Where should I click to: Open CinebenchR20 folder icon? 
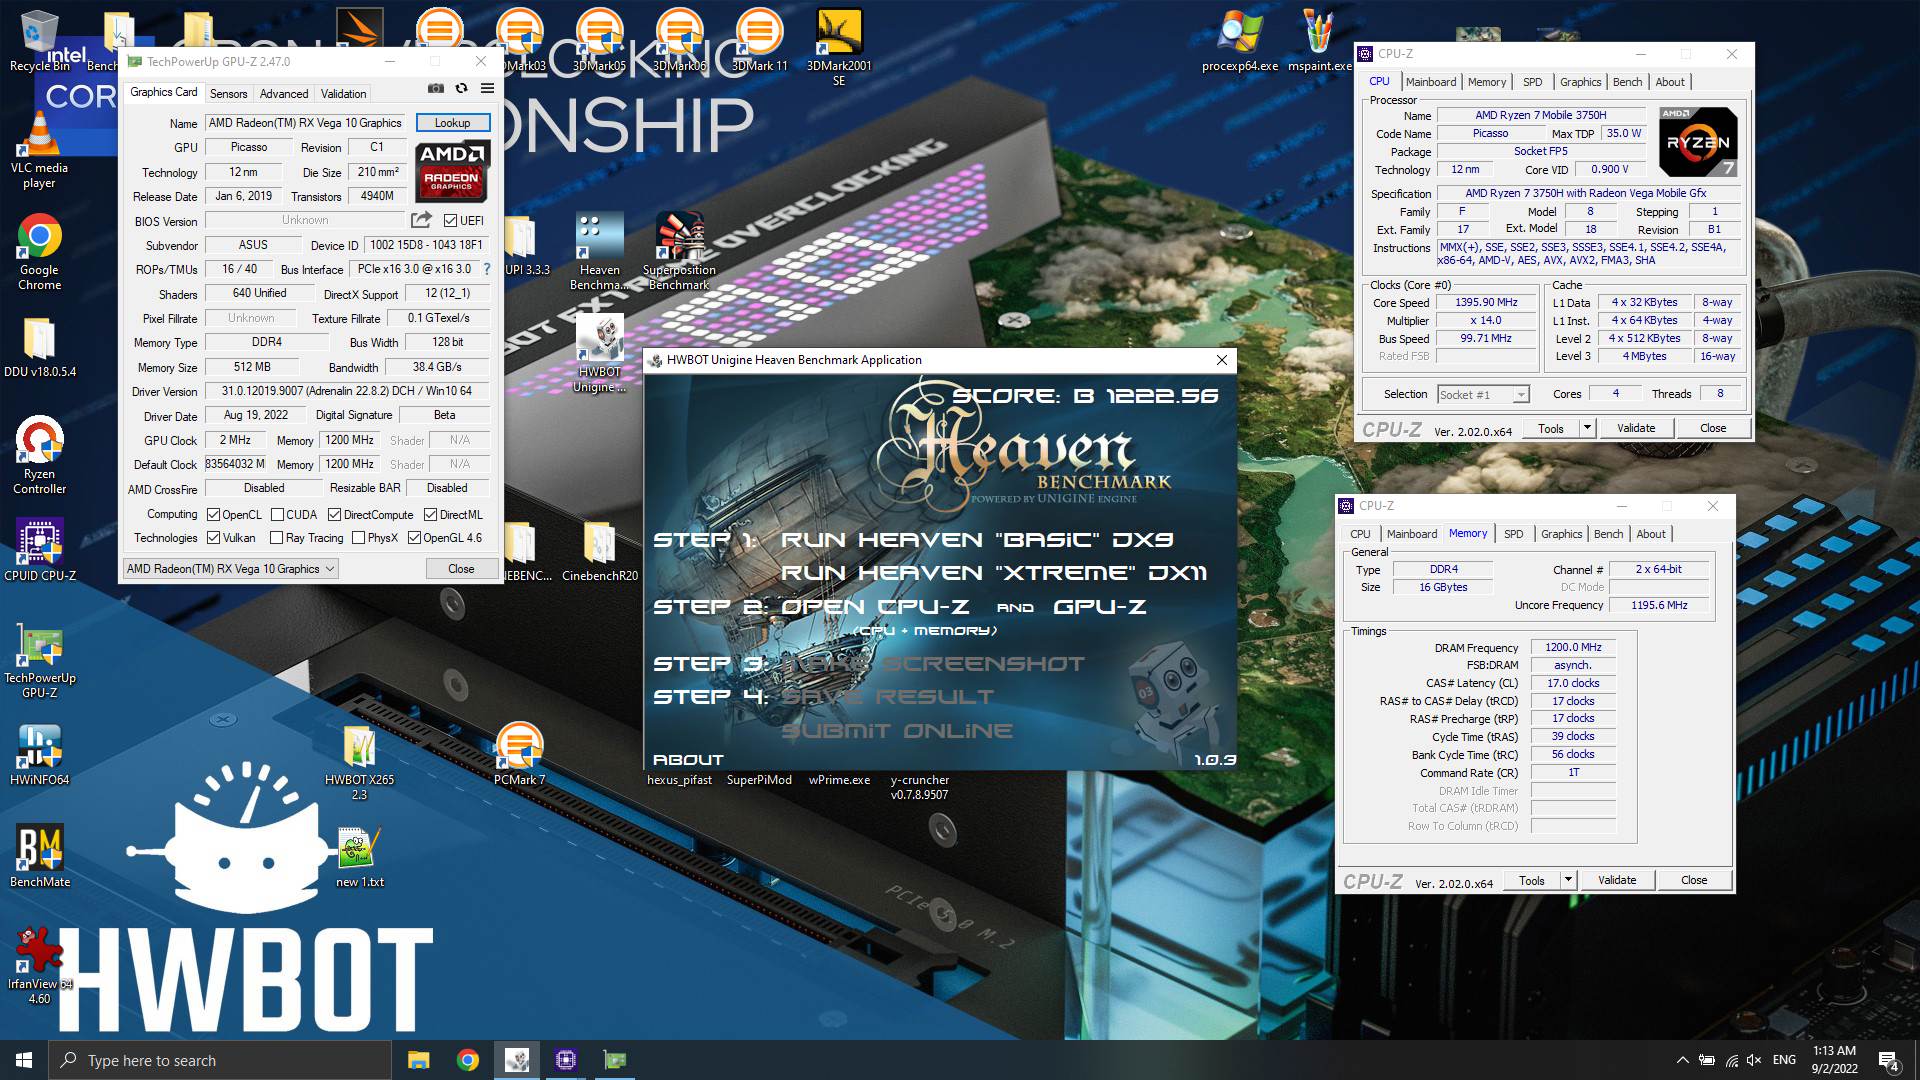(599, 552)
